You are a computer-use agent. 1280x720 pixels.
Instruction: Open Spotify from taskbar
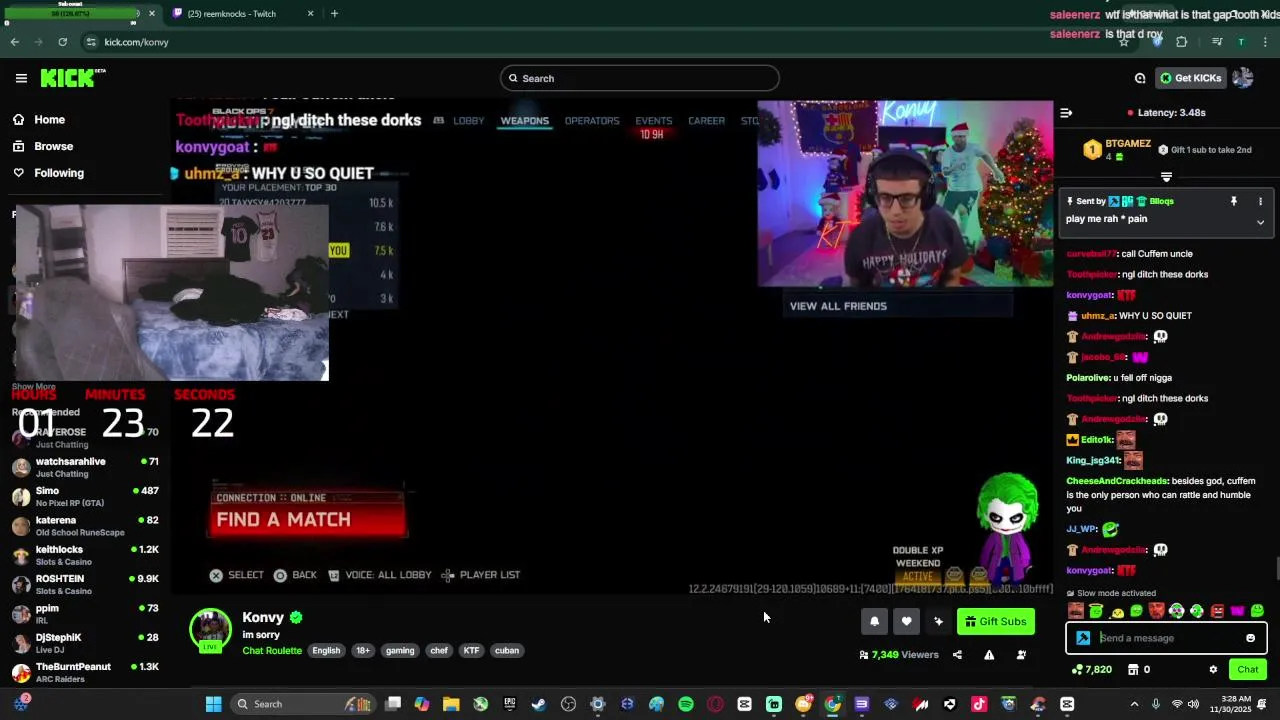pyautogui.click(x=686, y=704)
